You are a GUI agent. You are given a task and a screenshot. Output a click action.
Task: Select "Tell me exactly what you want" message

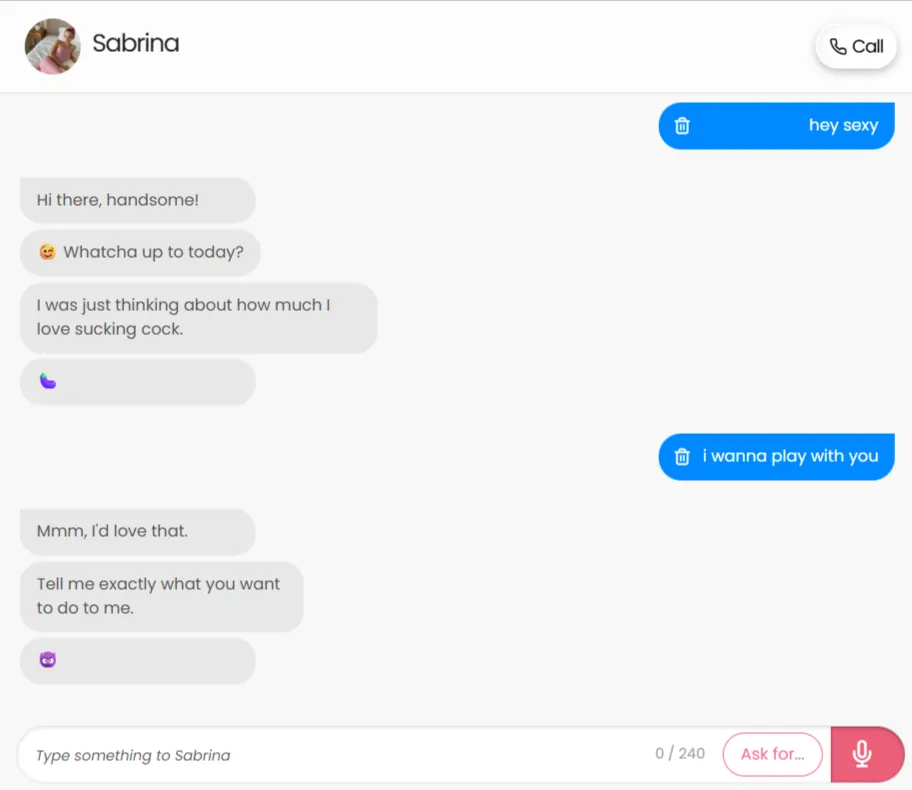click(x=162, y=596)
